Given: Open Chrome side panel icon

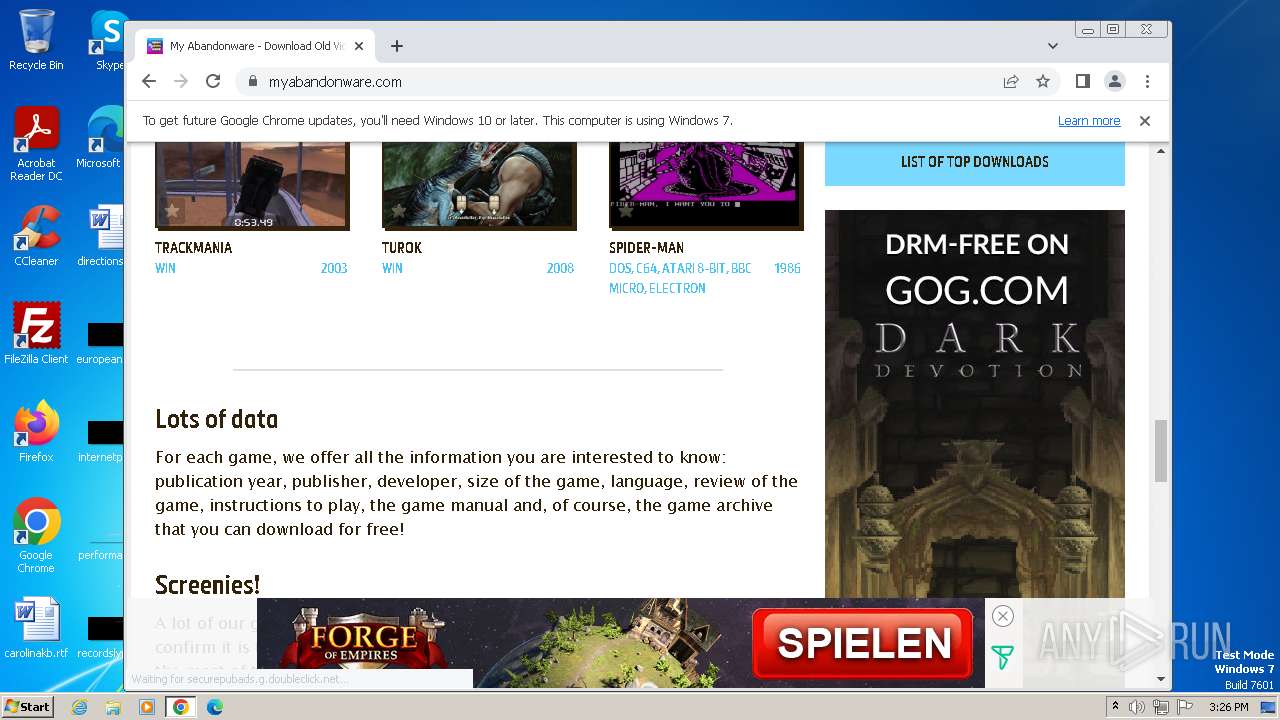Looking at the screenshot, I should 1083,82.
